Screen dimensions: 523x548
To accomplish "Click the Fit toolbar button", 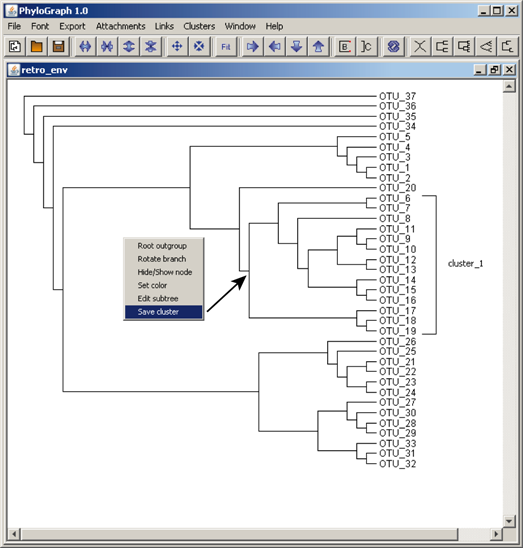I will (225, 46).
